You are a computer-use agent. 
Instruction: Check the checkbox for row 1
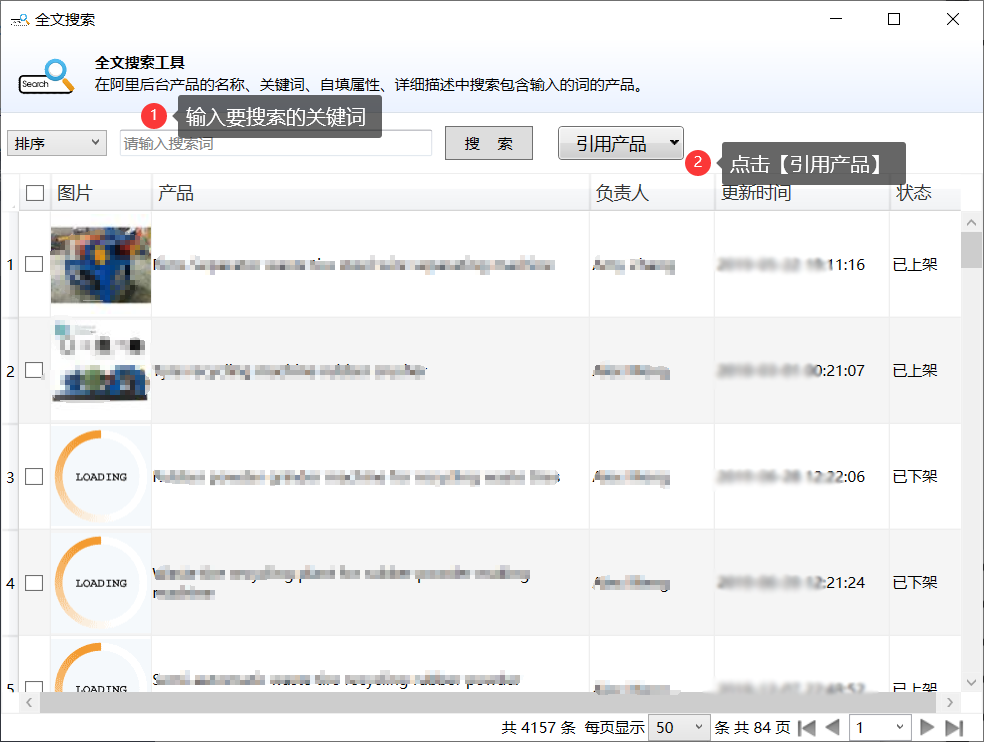point(34,264)
